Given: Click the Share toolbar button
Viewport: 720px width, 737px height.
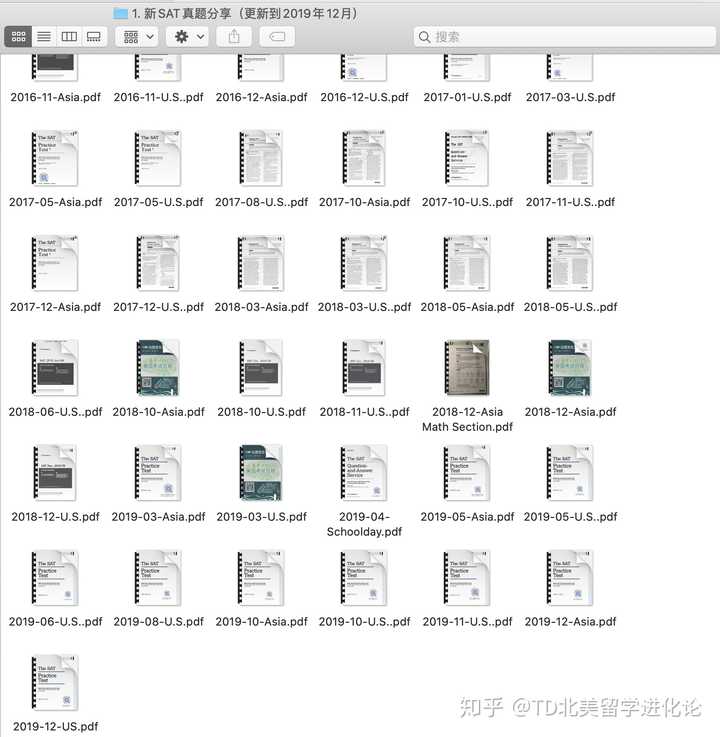Looking at the screenshot, I should [234, 37].
